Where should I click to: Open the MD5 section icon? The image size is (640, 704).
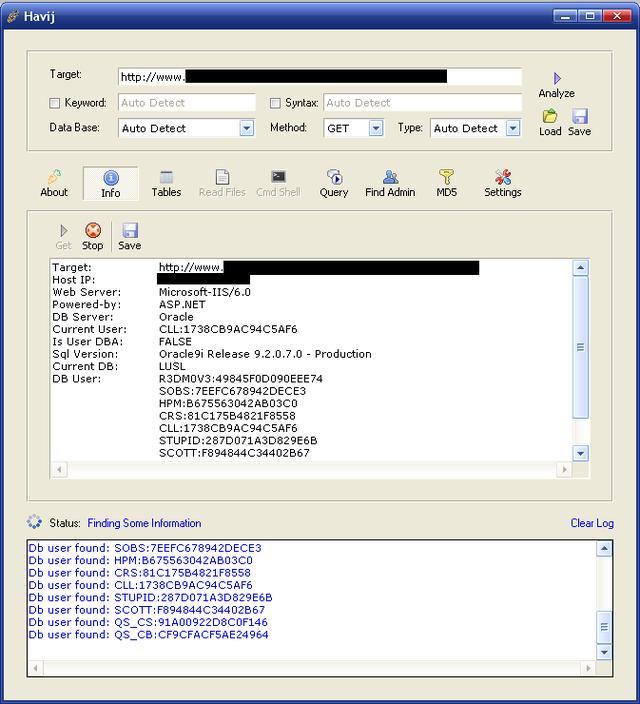point(446,177)
